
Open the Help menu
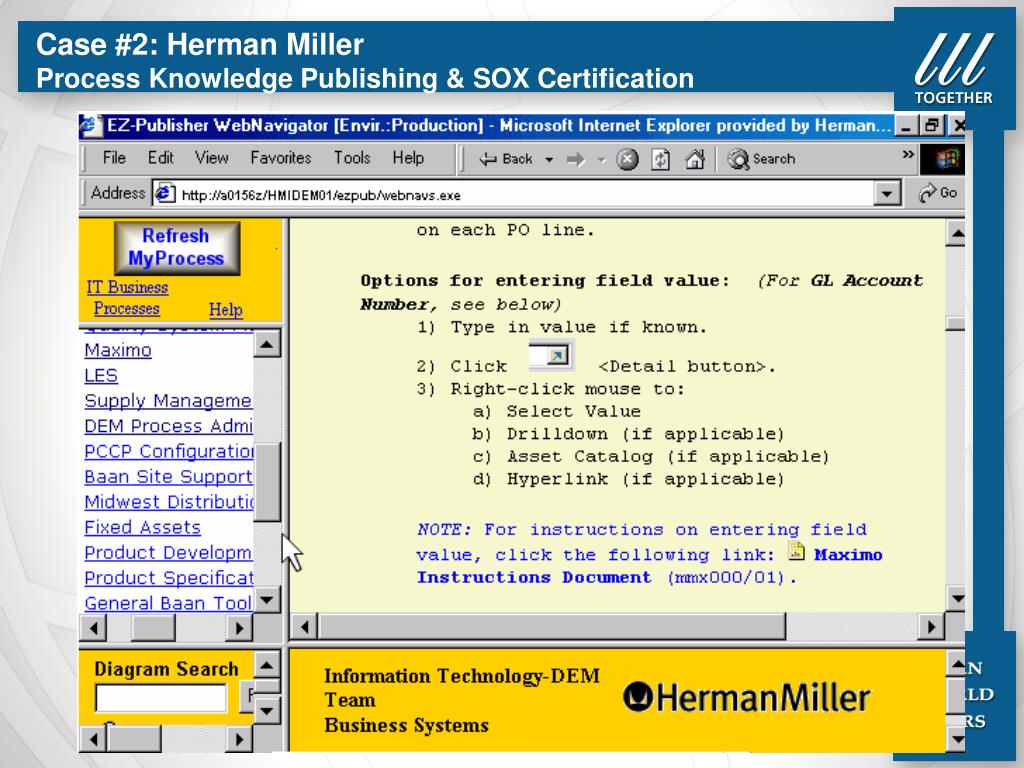pyautogui.click(x=408, y=157)
